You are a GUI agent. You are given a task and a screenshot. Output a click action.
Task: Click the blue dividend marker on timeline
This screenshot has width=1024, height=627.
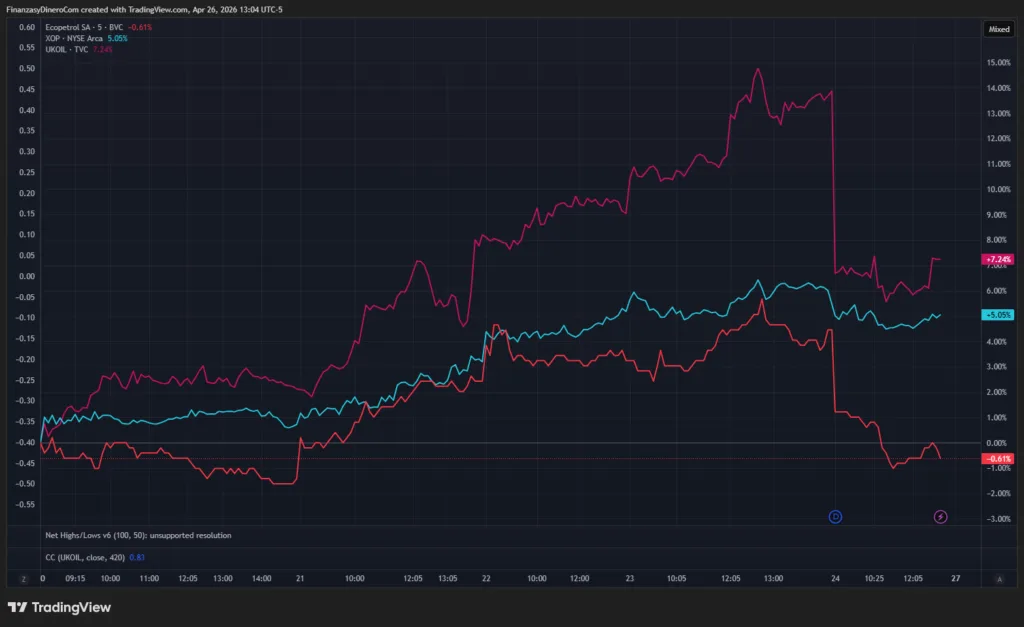(836, 516)
